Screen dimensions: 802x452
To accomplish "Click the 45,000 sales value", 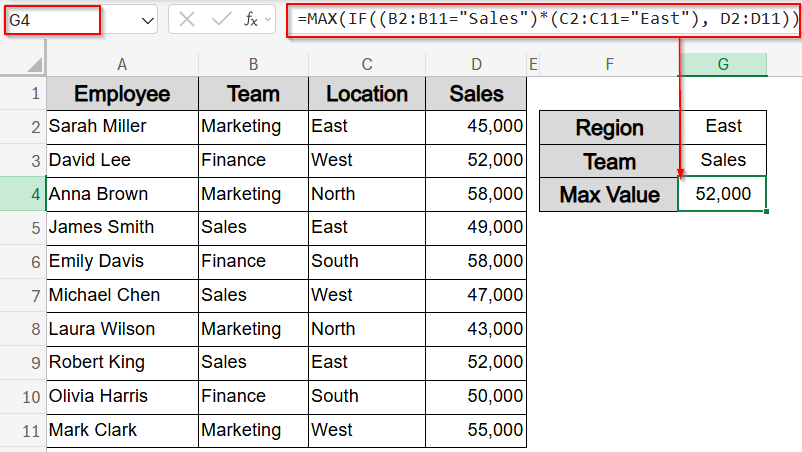I will [476, 126].
